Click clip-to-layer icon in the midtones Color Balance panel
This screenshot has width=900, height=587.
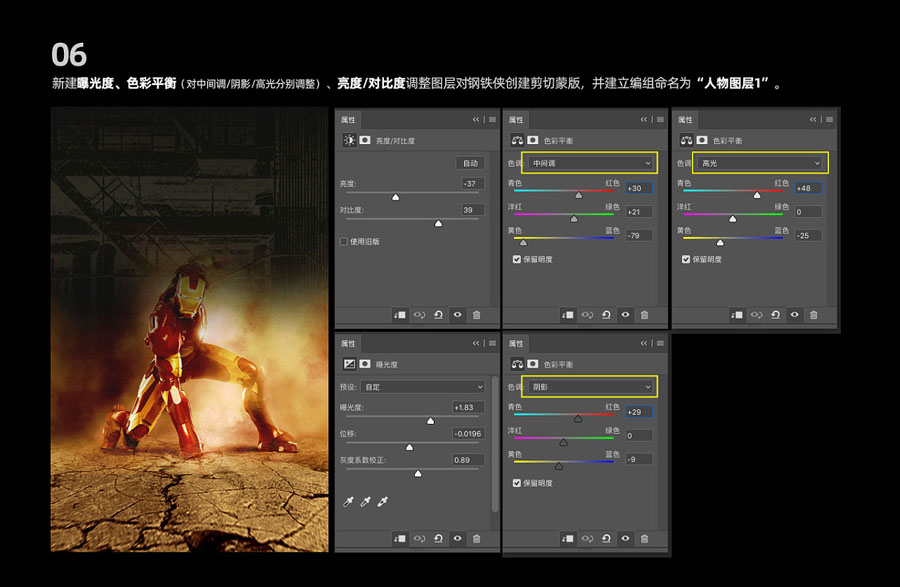click(x=569, y=314)
